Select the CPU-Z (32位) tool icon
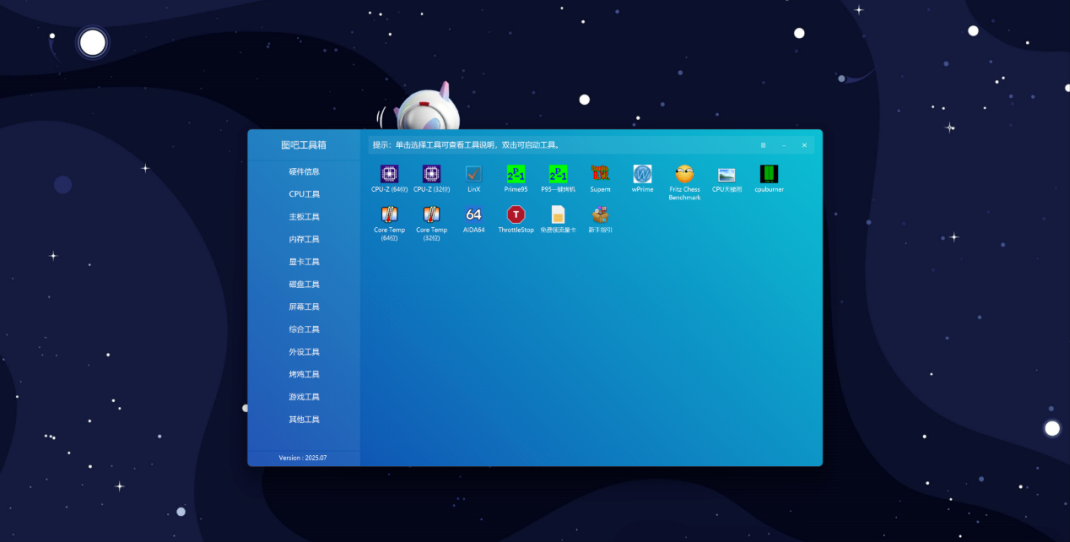This screenshot has width=1070, height=542. click(432, 174)
